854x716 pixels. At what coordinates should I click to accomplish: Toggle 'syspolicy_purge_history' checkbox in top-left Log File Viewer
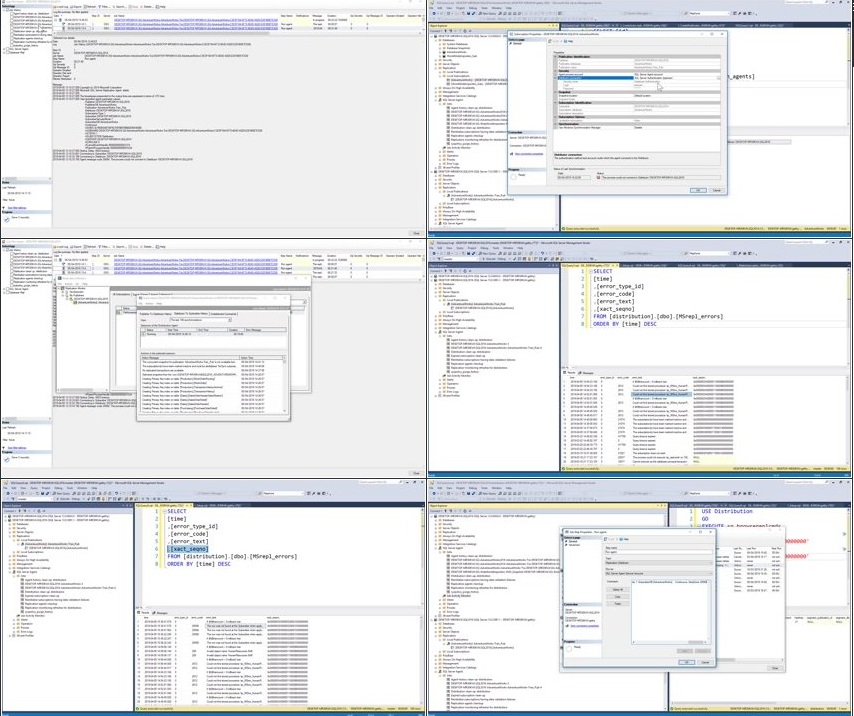(x=13, y=46)
